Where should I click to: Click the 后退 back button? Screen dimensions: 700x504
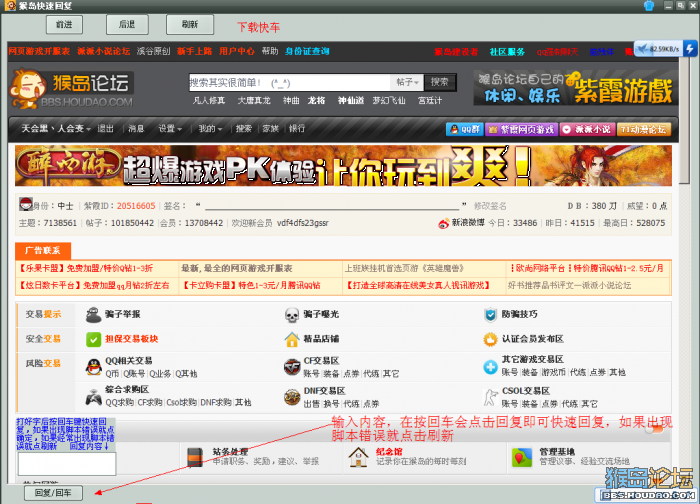pos(127,25)
